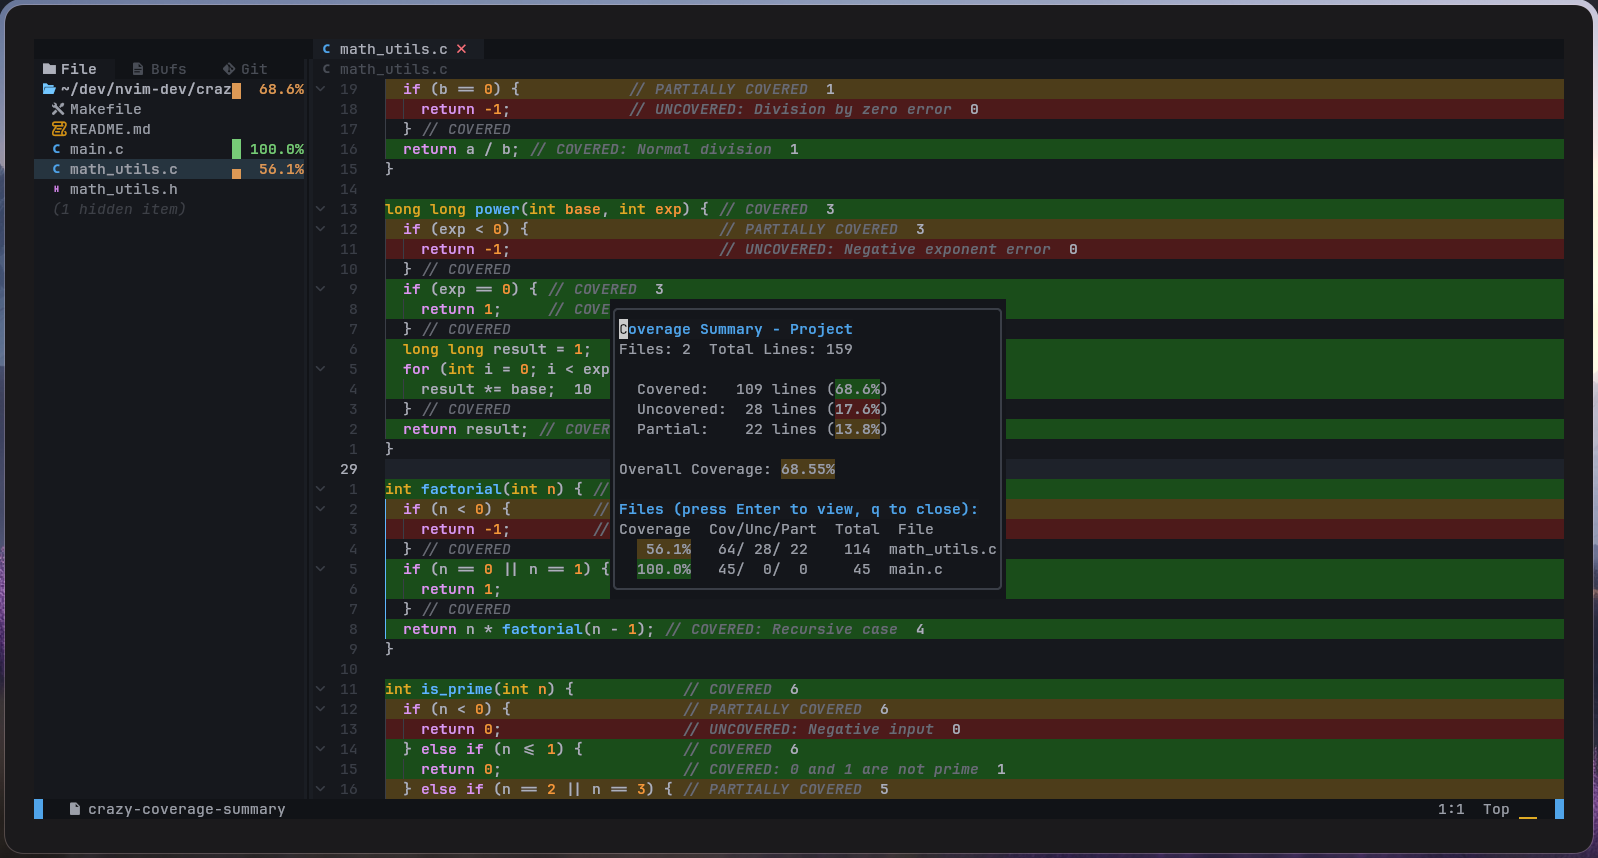Click 'Negative exponent error' uncovered comment
1598x858 pixels.
947,249
